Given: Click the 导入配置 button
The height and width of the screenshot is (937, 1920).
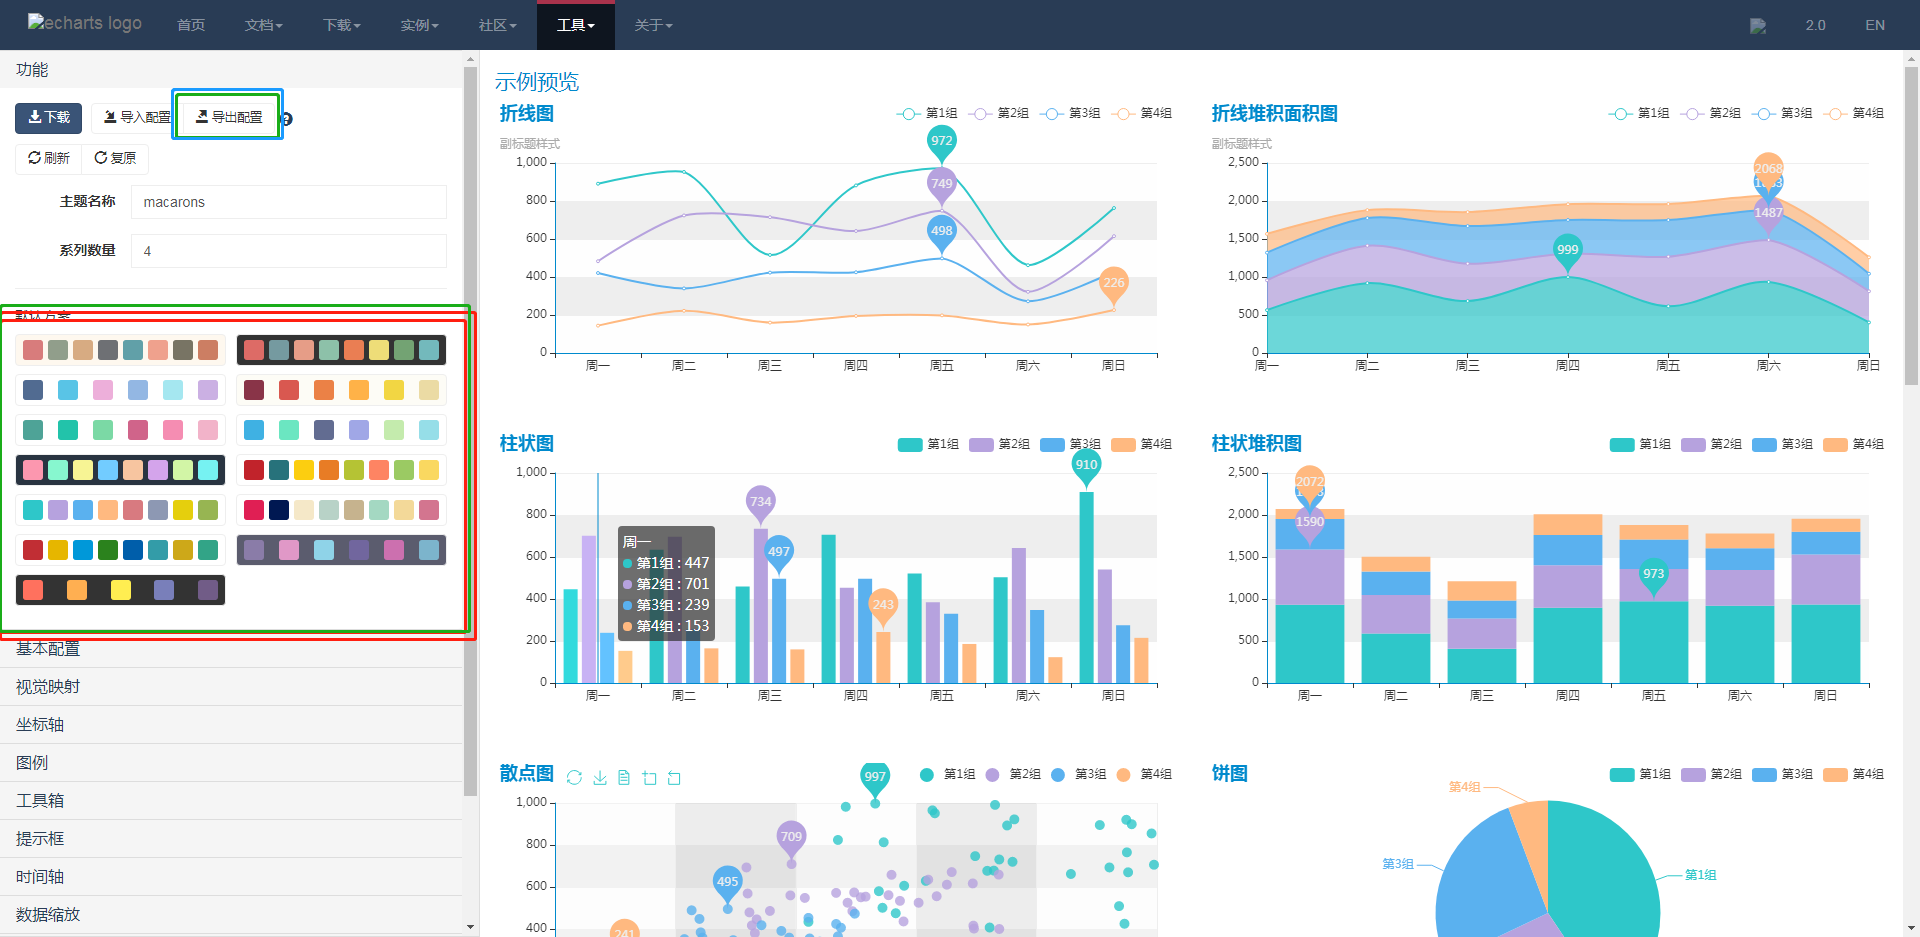Looking at the screenshot, I should tap(137, 118).
